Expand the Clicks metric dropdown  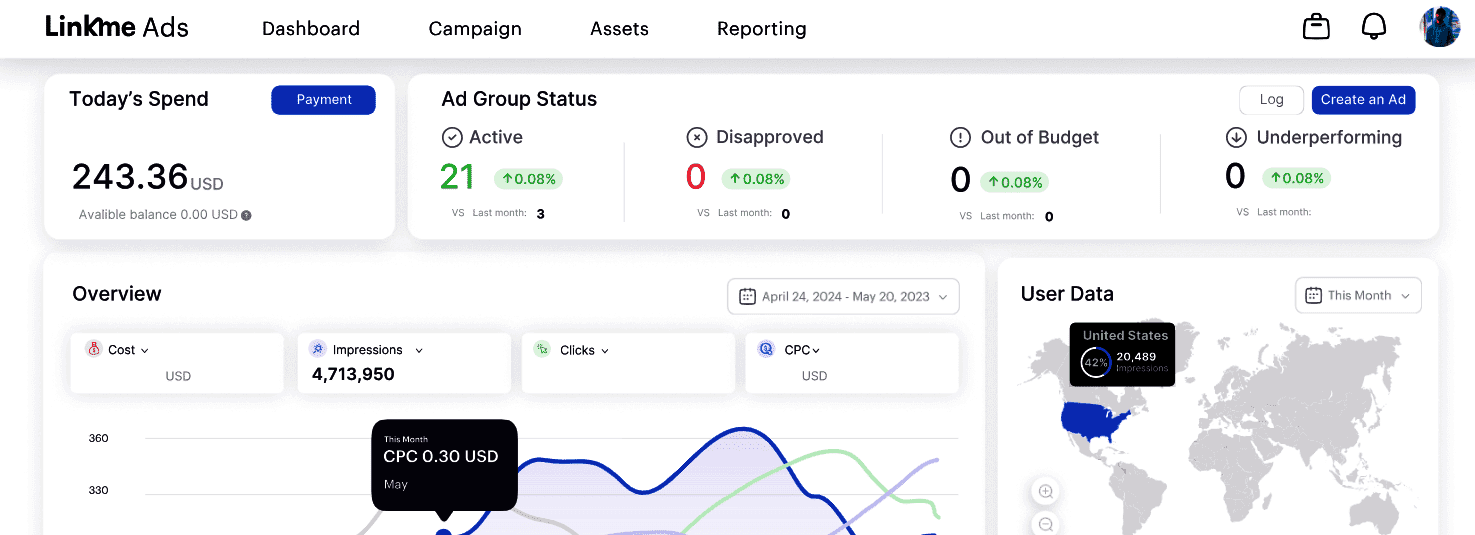coord(605,351)
